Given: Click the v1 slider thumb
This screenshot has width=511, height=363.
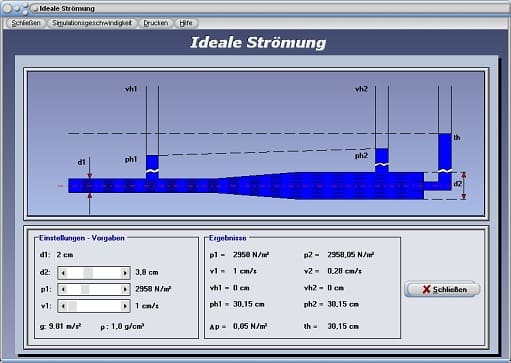Looking at the screenshot, I should 72,306.
